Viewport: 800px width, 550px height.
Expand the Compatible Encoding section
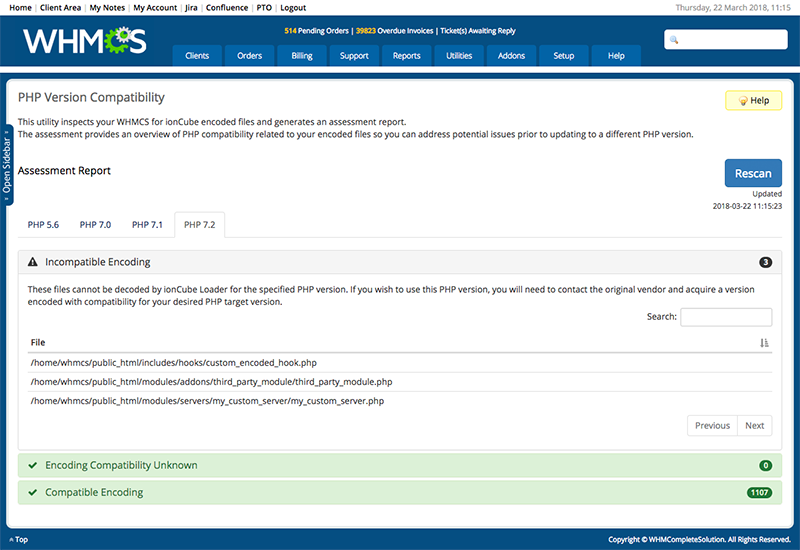point(399,492)
